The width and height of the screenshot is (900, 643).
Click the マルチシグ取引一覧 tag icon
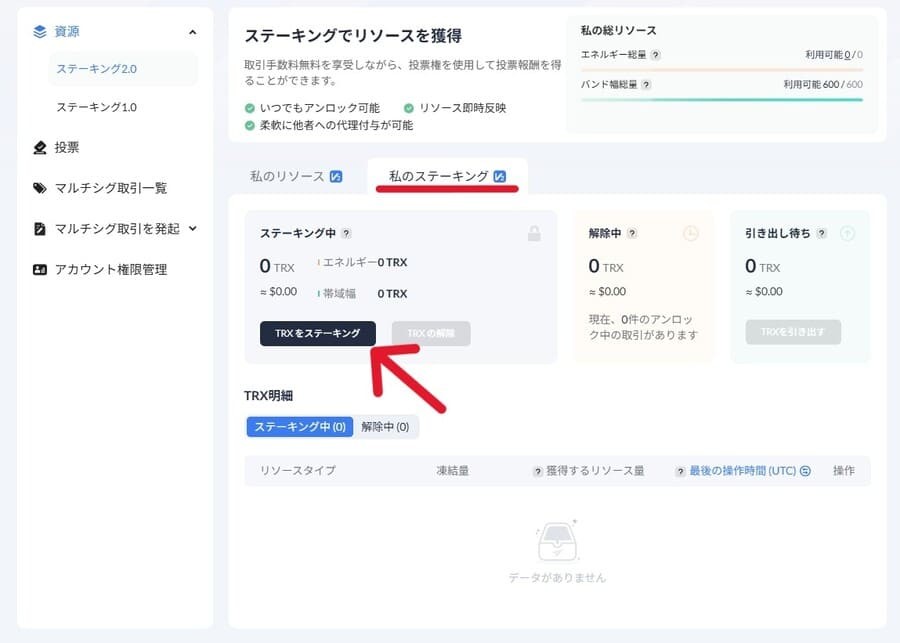coord(40,188)
